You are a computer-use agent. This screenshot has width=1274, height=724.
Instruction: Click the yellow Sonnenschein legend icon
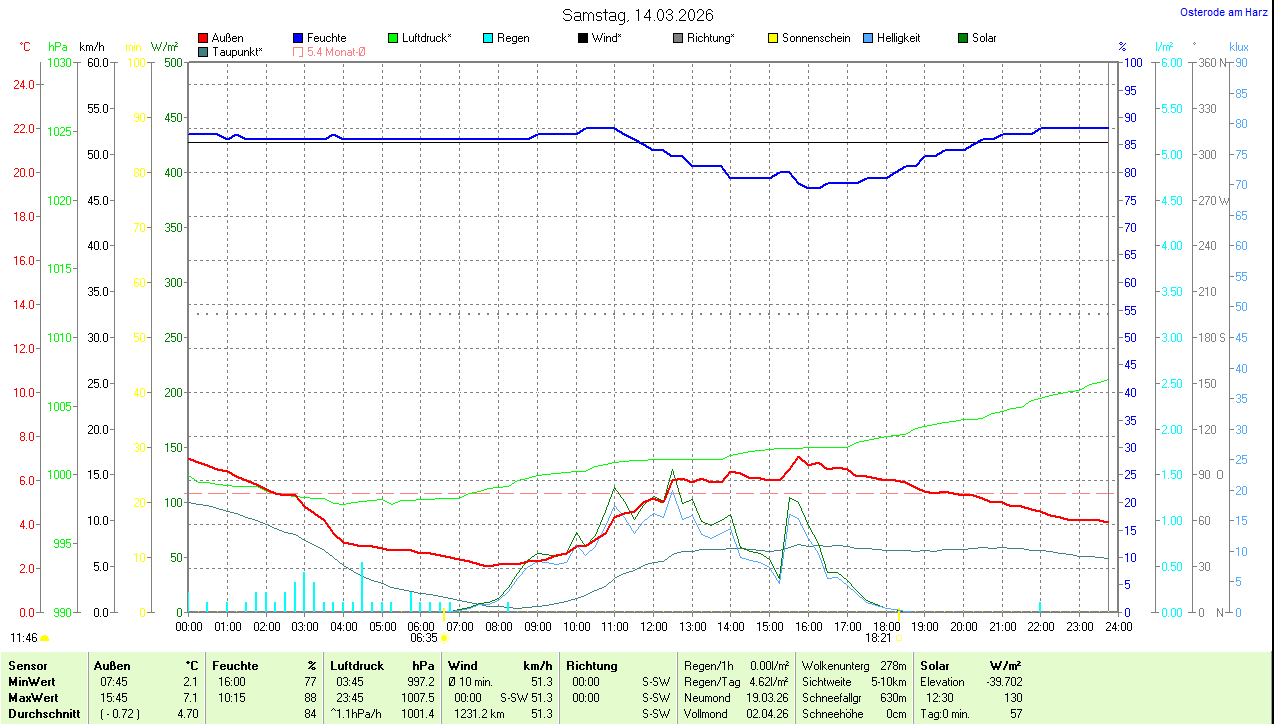(x=773, y=38)
